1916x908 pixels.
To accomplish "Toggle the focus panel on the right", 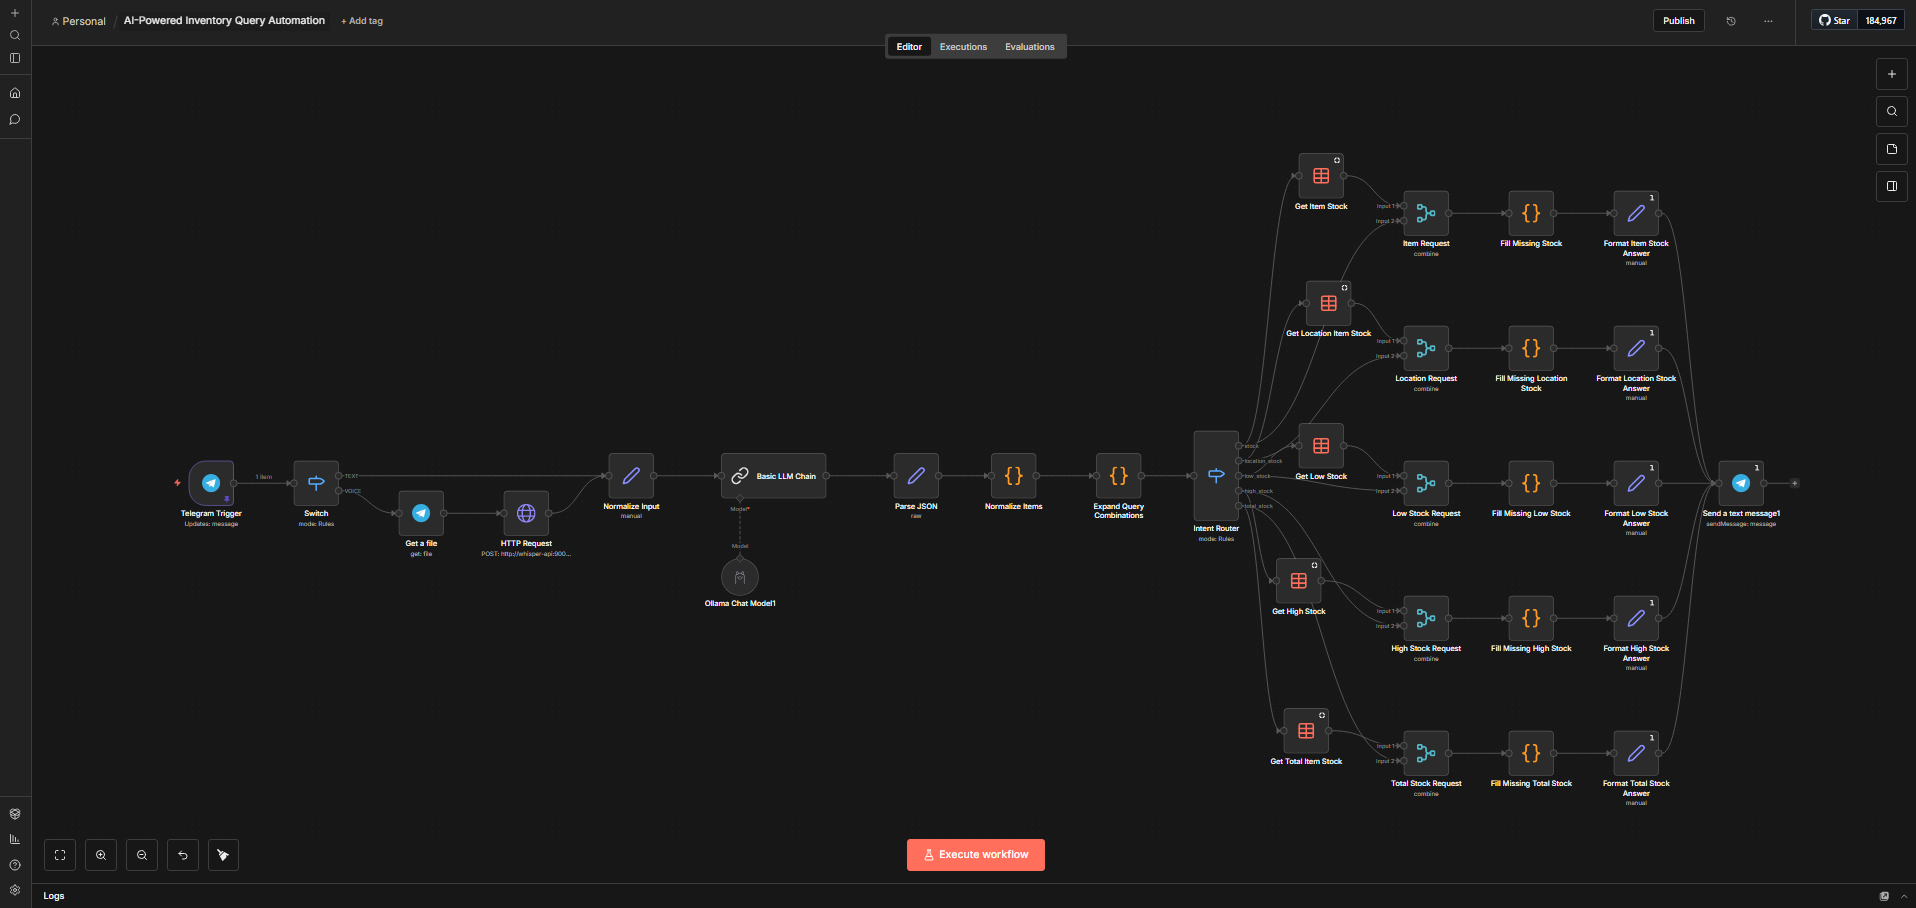I will point(1892,186).
